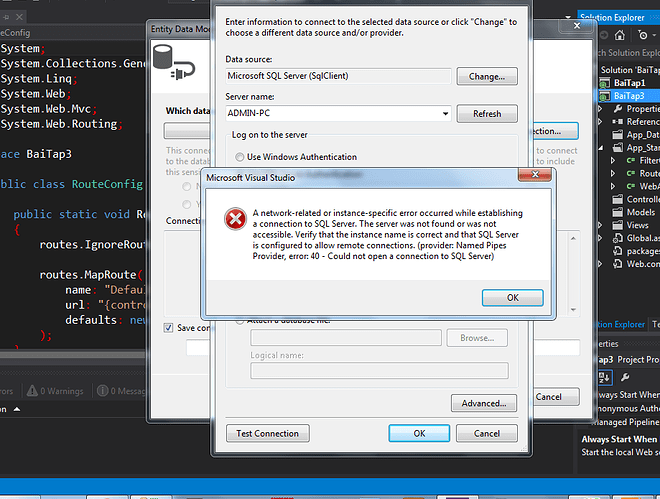The height and width of the screenshot is (499, 660).
Task: Open the Server name dropdown
Action: pos(444,114)
